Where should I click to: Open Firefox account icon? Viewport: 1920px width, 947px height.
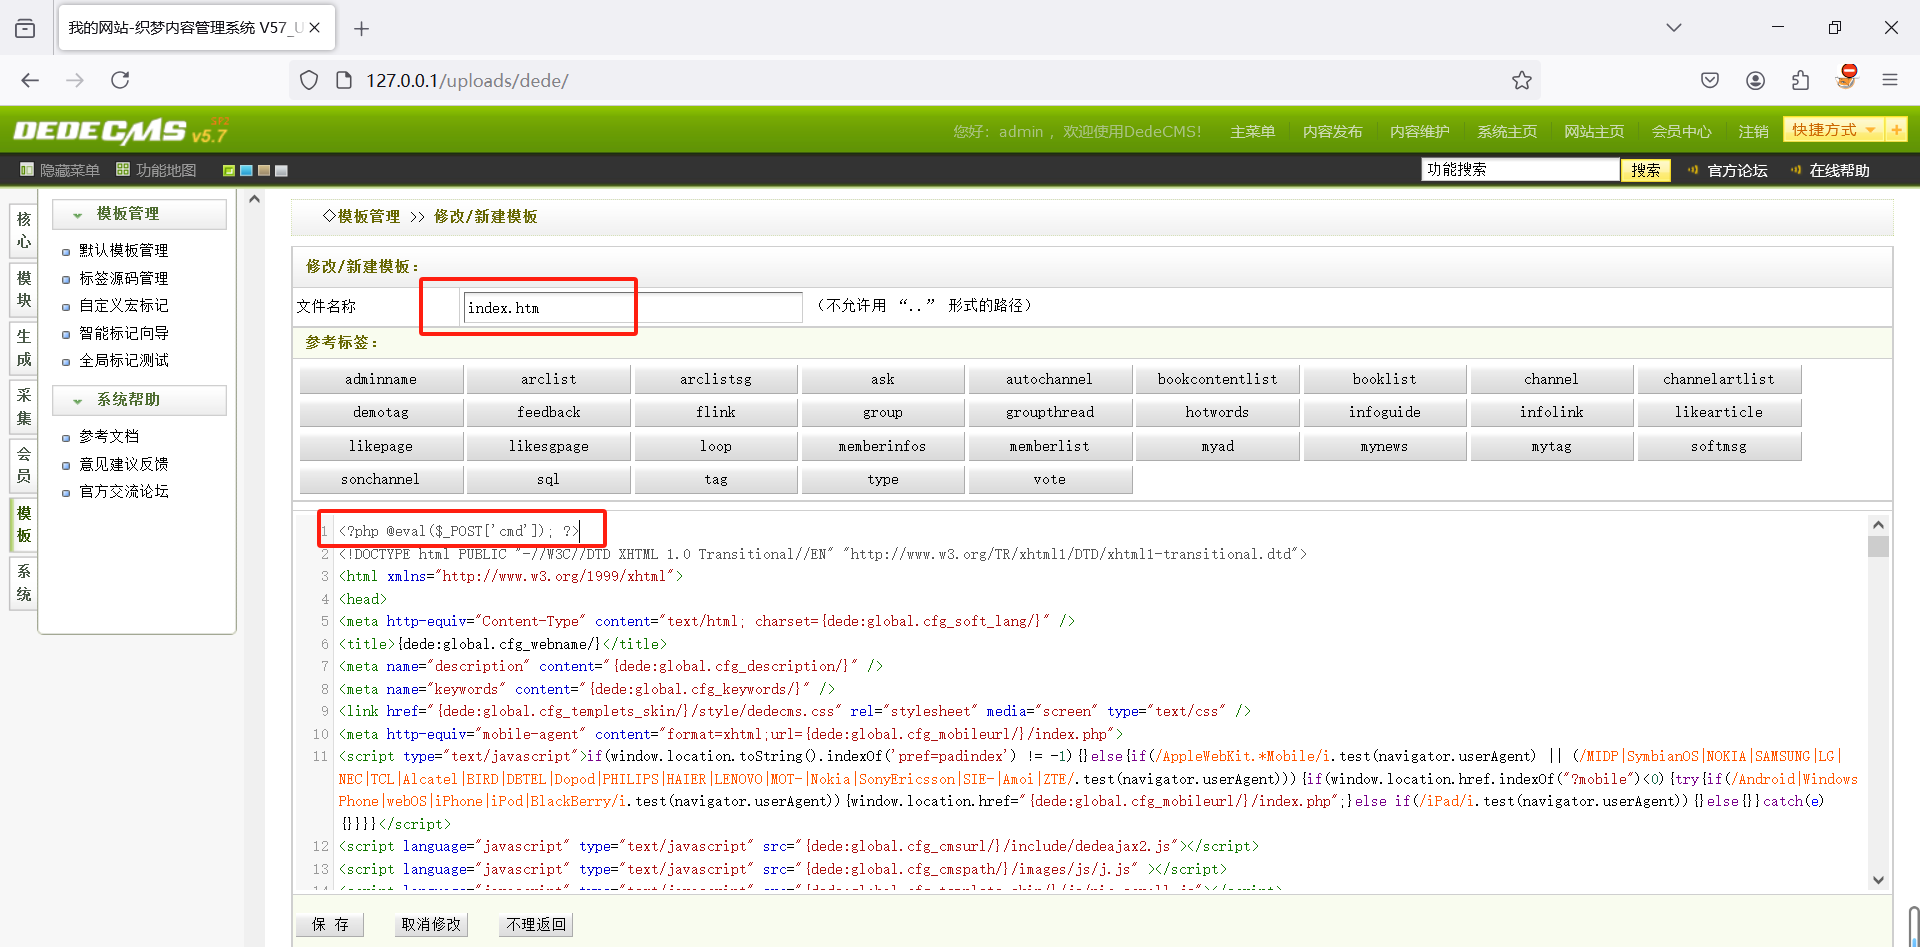(1755, 80)
